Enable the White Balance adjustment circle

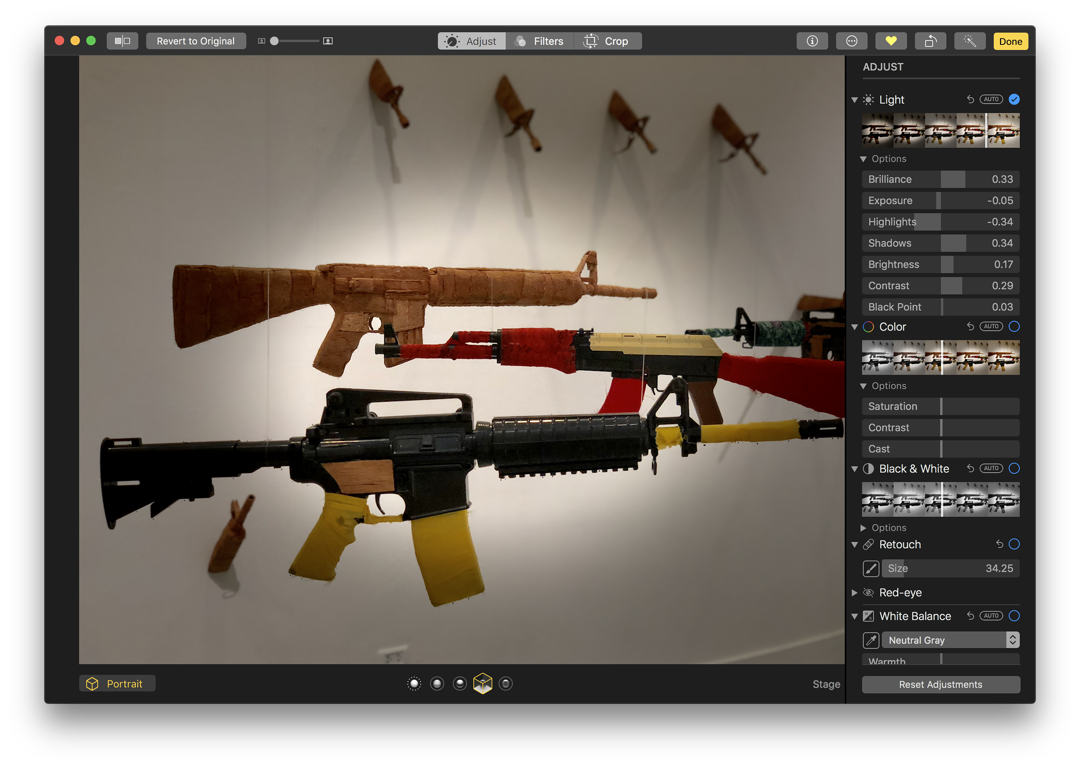1014,616
